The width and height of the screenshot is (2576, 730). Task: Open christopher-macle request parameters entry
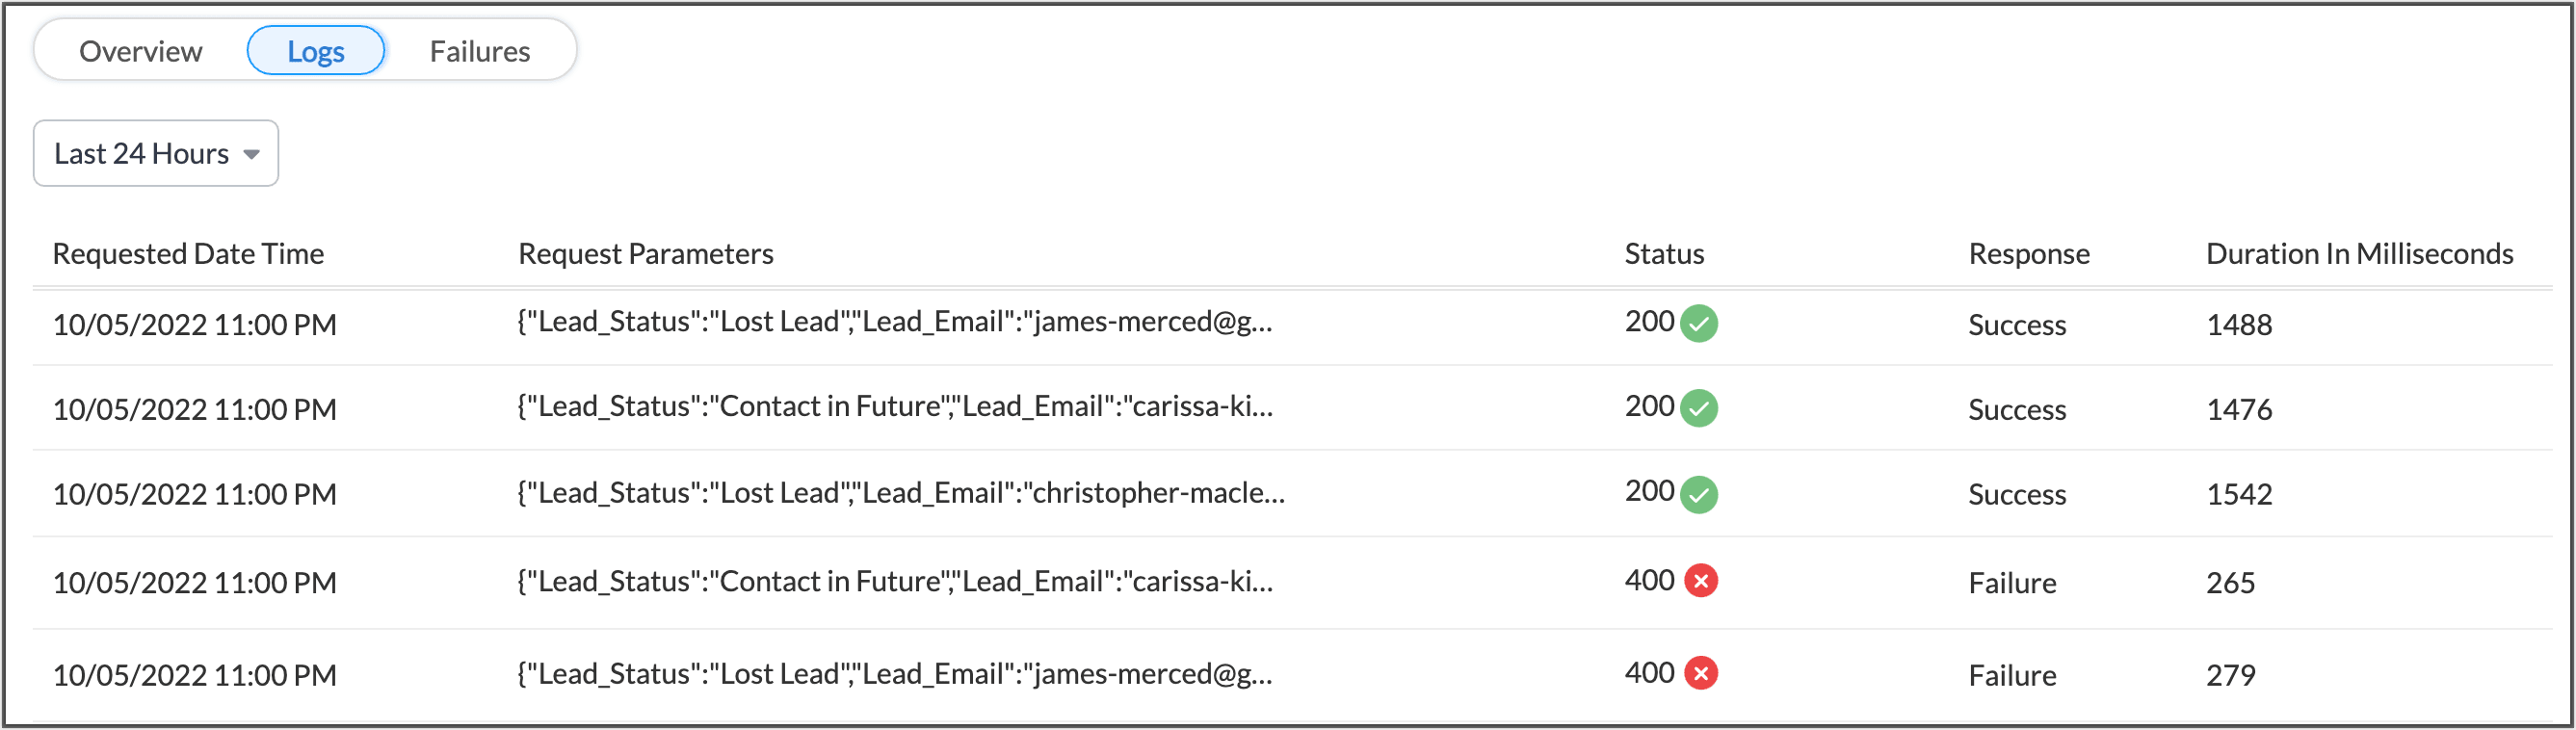(900, 493)
